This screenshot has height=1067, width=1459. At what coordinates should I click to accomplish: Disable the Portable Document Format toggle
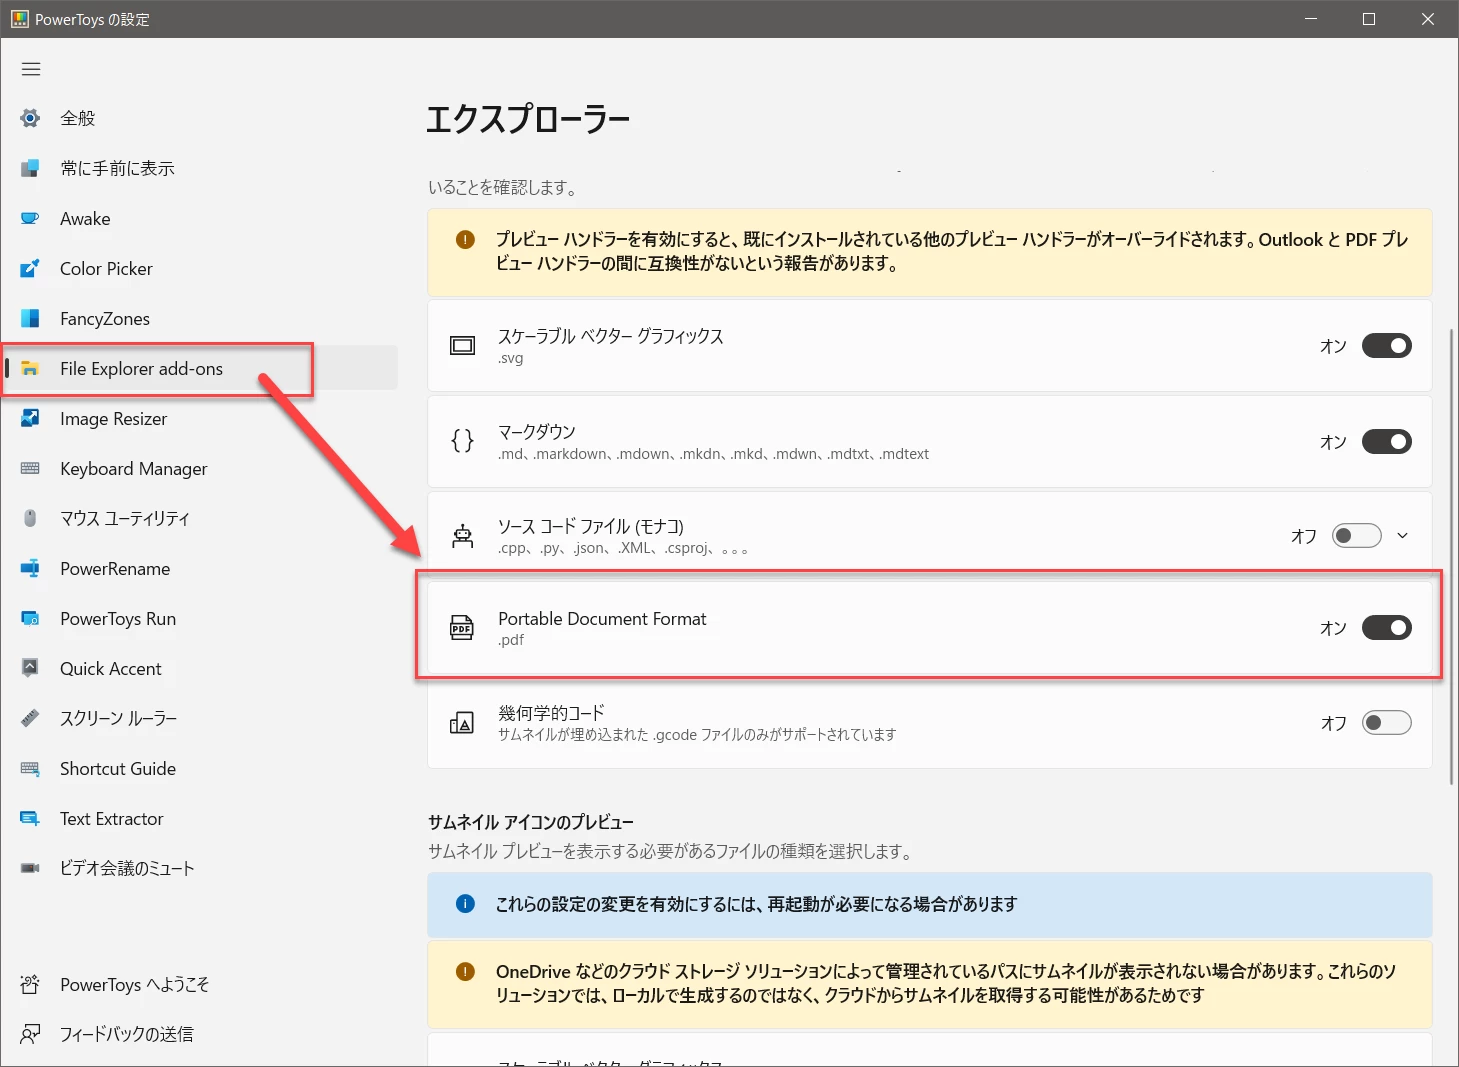[x=1386, y=628]
